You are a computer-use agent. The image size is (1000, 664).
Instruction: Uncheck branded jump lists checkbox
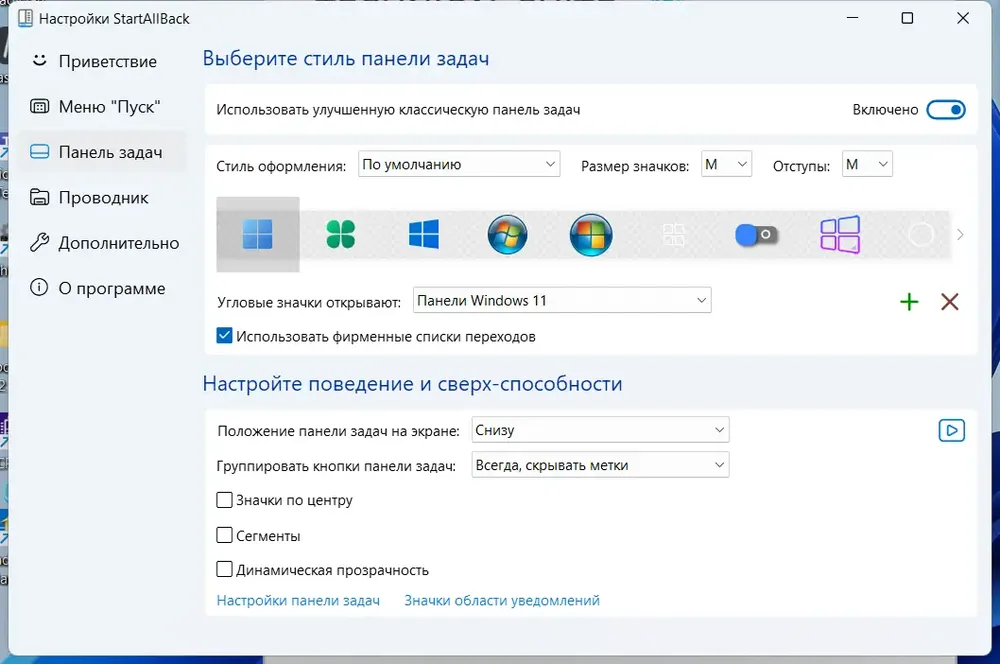pos(224,336)
